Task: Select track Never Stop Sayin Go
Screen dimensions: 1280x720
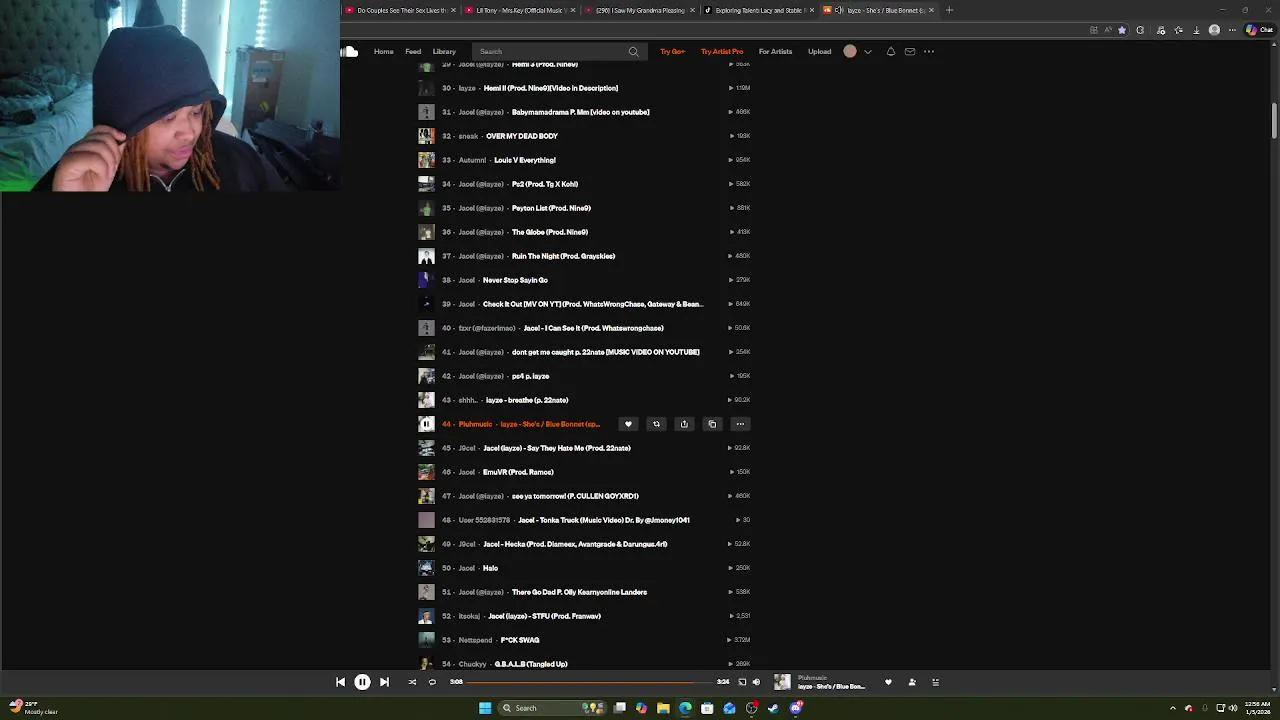Action: [x=515, y=280]
